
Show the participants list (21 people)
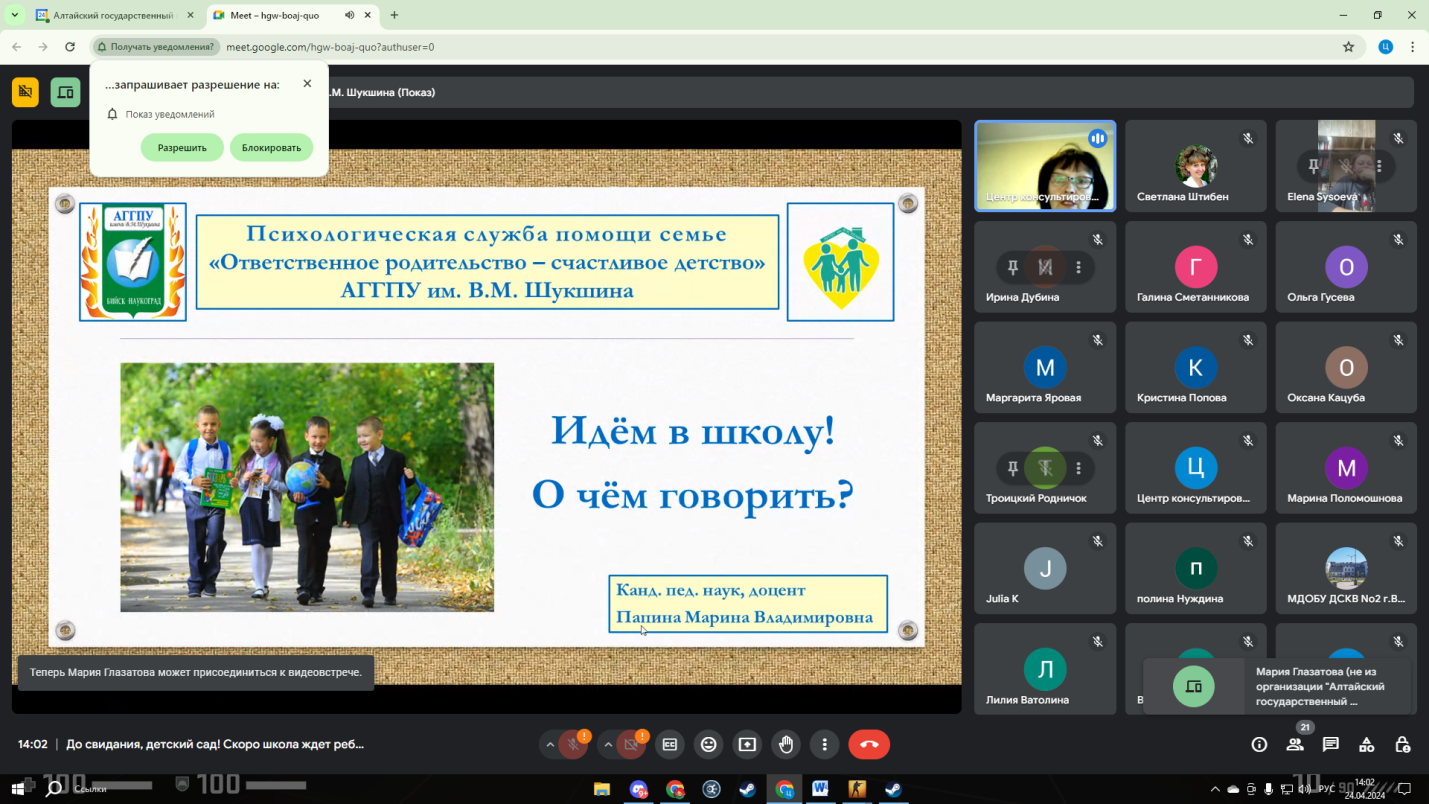[1295, 744]
